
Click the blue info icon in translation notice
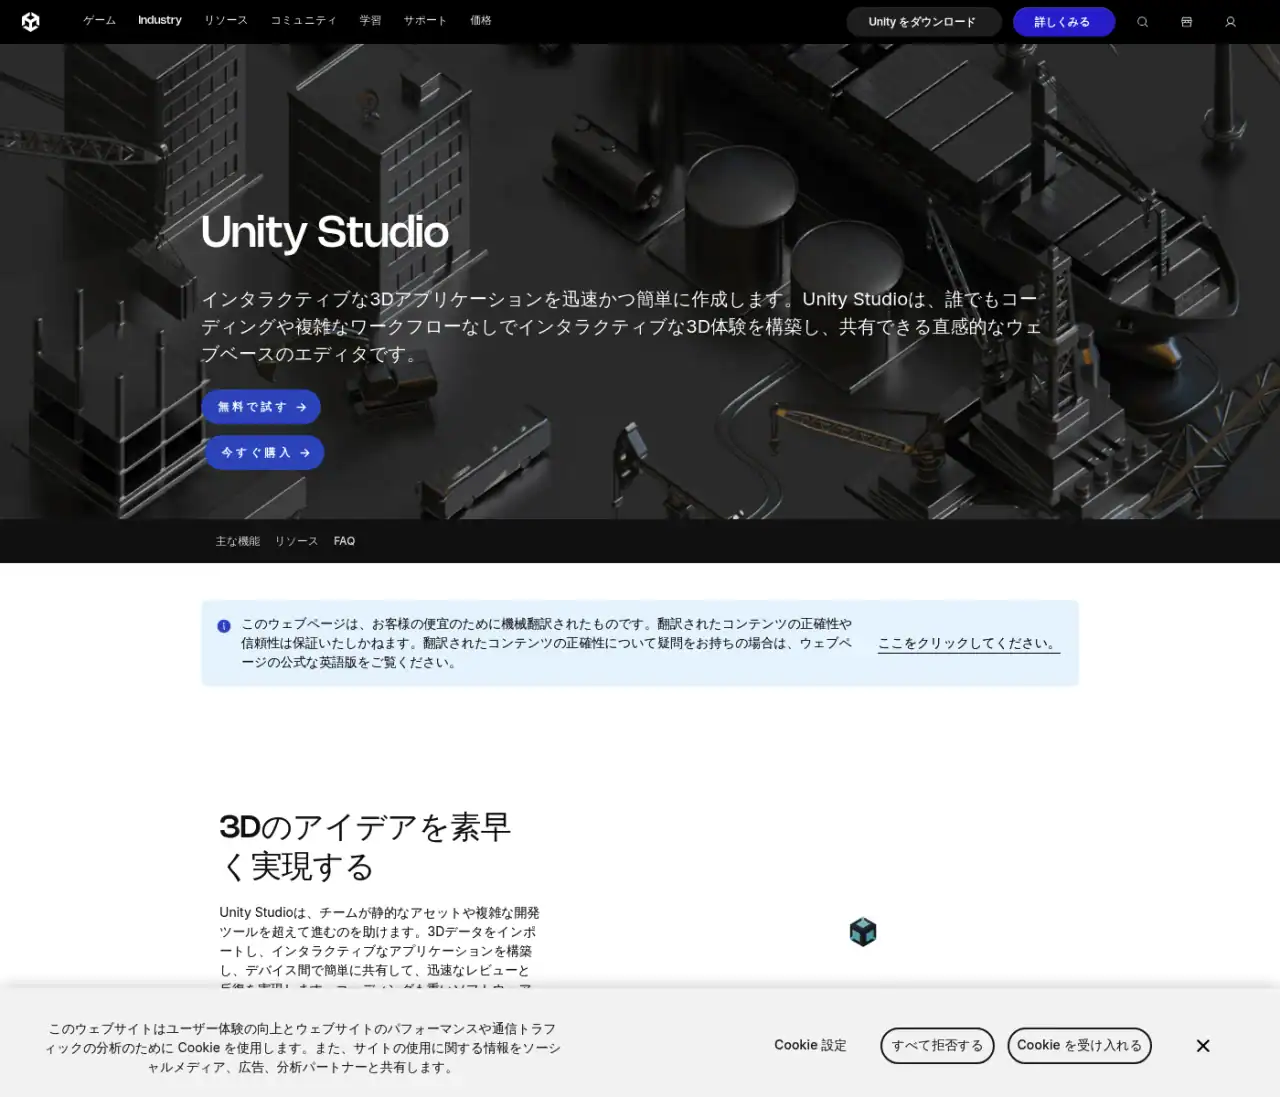click(224, 627)
